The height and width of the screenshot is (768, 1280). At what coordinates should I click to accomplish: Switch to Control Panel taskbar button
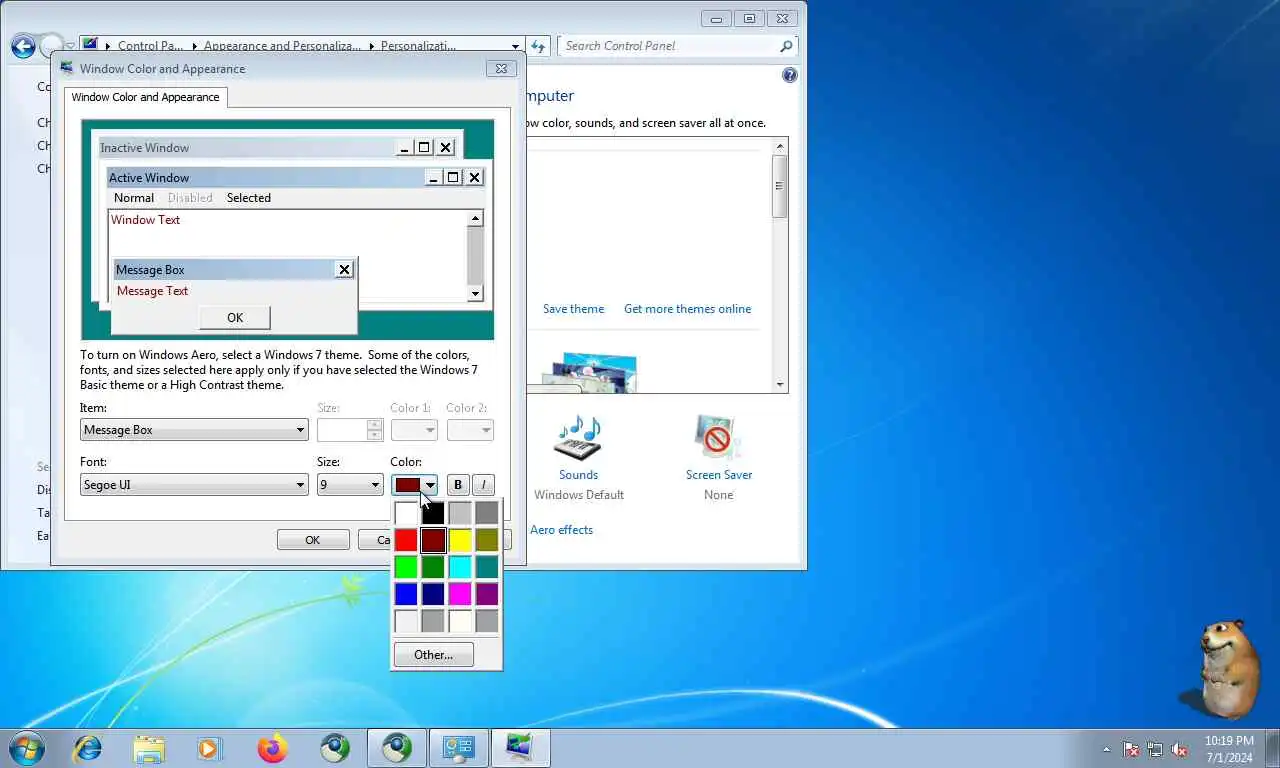[x=459, y=748]
